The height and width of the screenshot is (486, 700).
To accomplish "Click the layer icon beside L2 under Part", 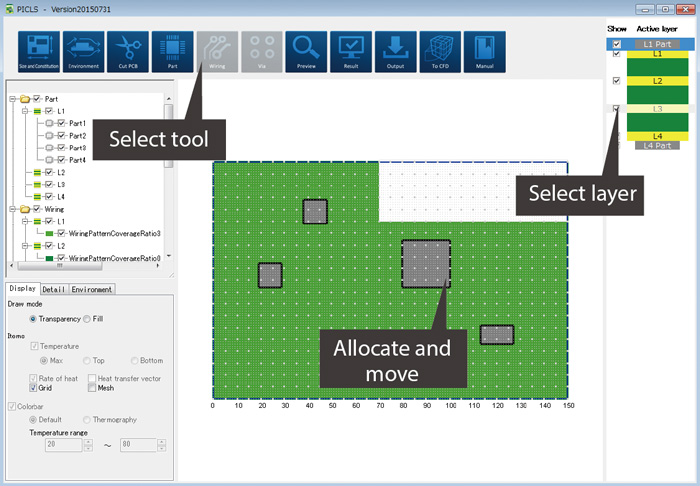I will (38, 172).
